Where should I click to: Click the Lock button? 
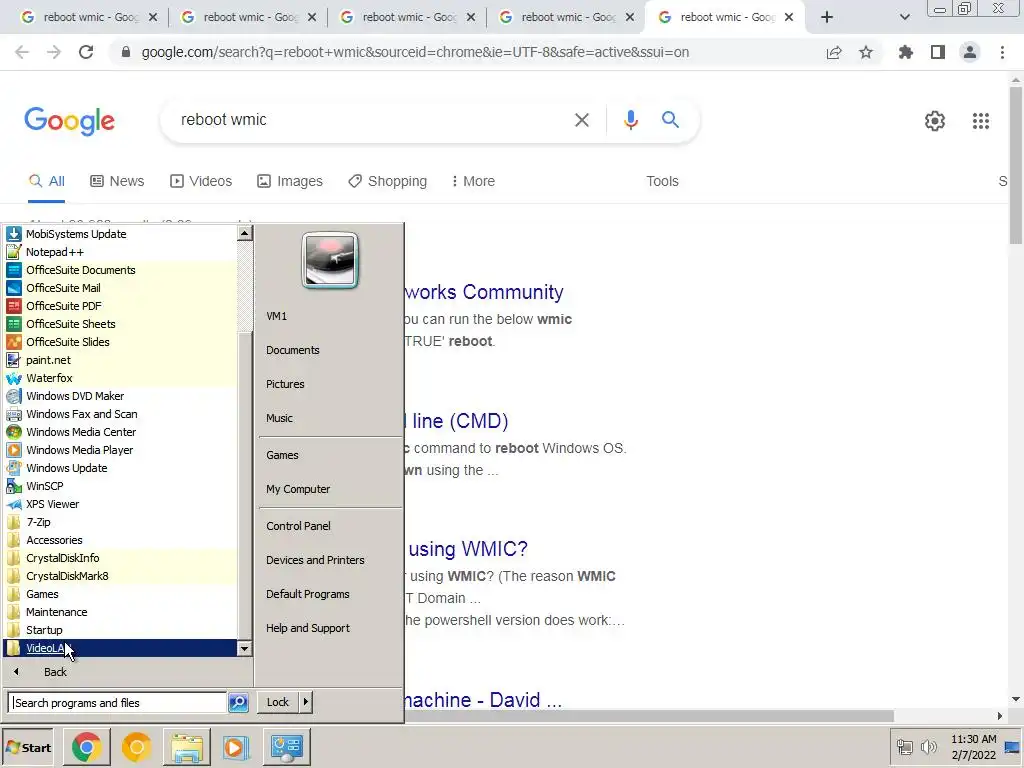pyautogui.click(x=278, y=702)
